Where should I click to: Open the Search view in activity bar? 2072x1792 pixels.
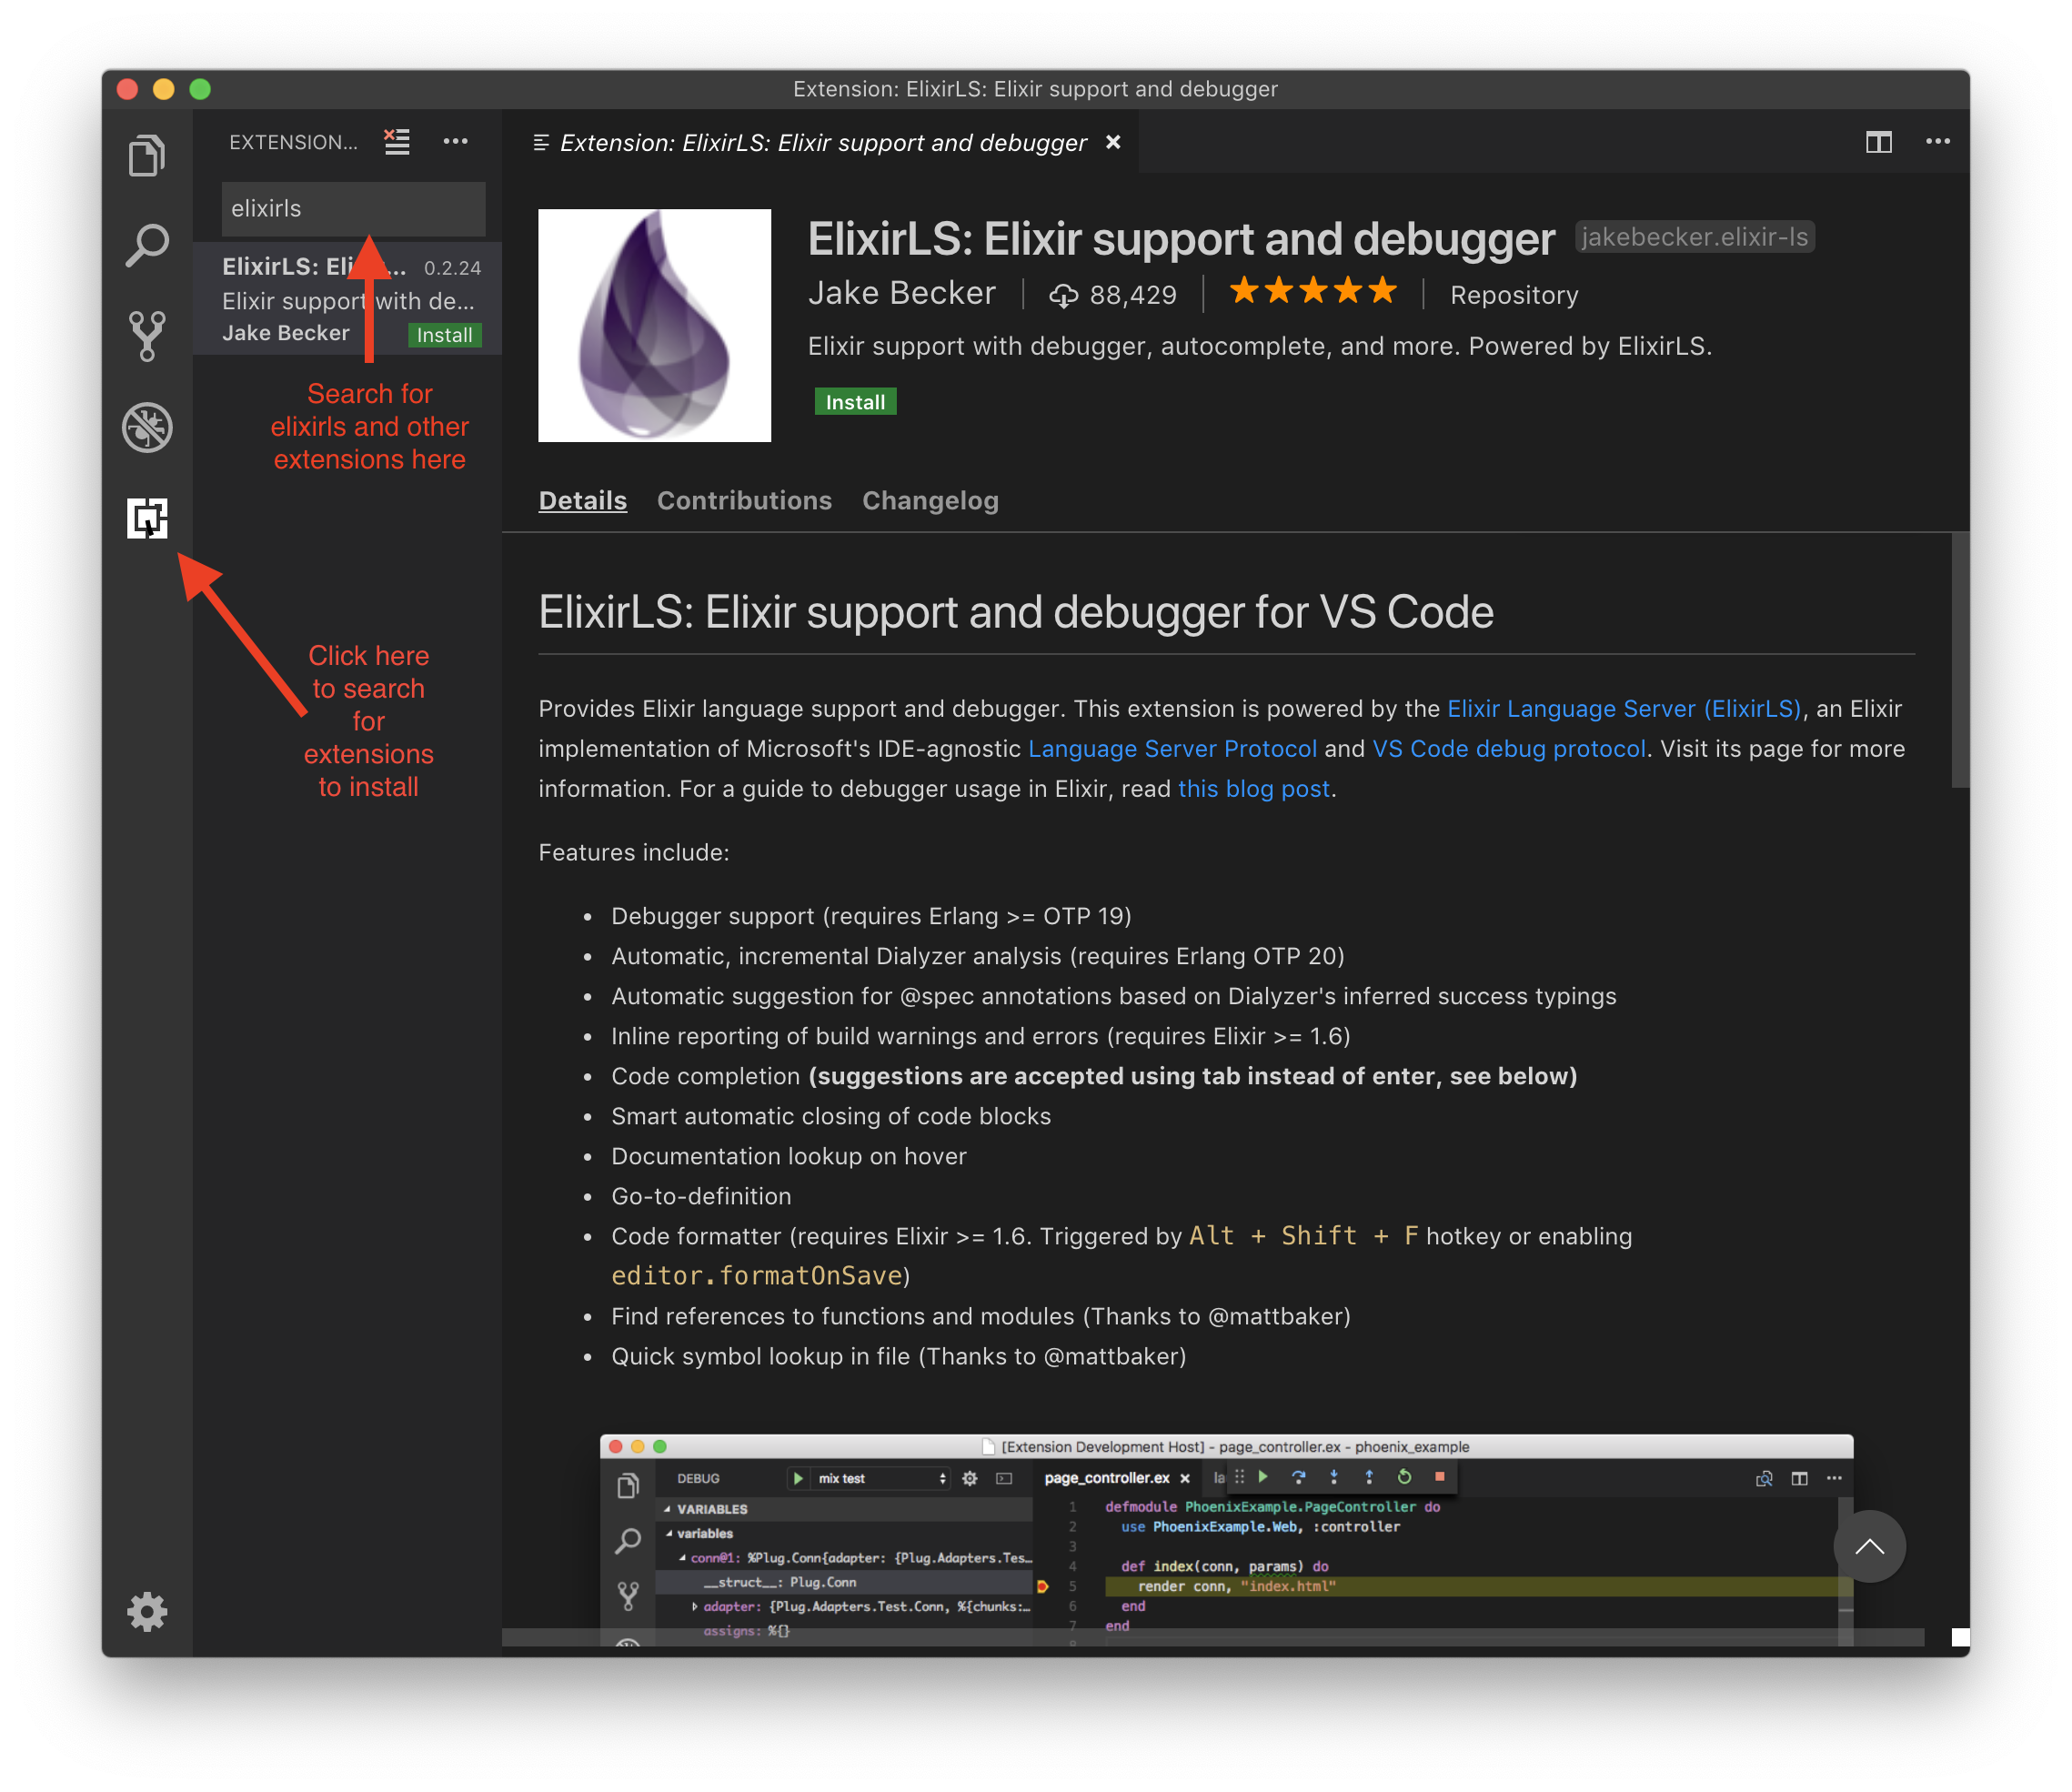[147, 245]
